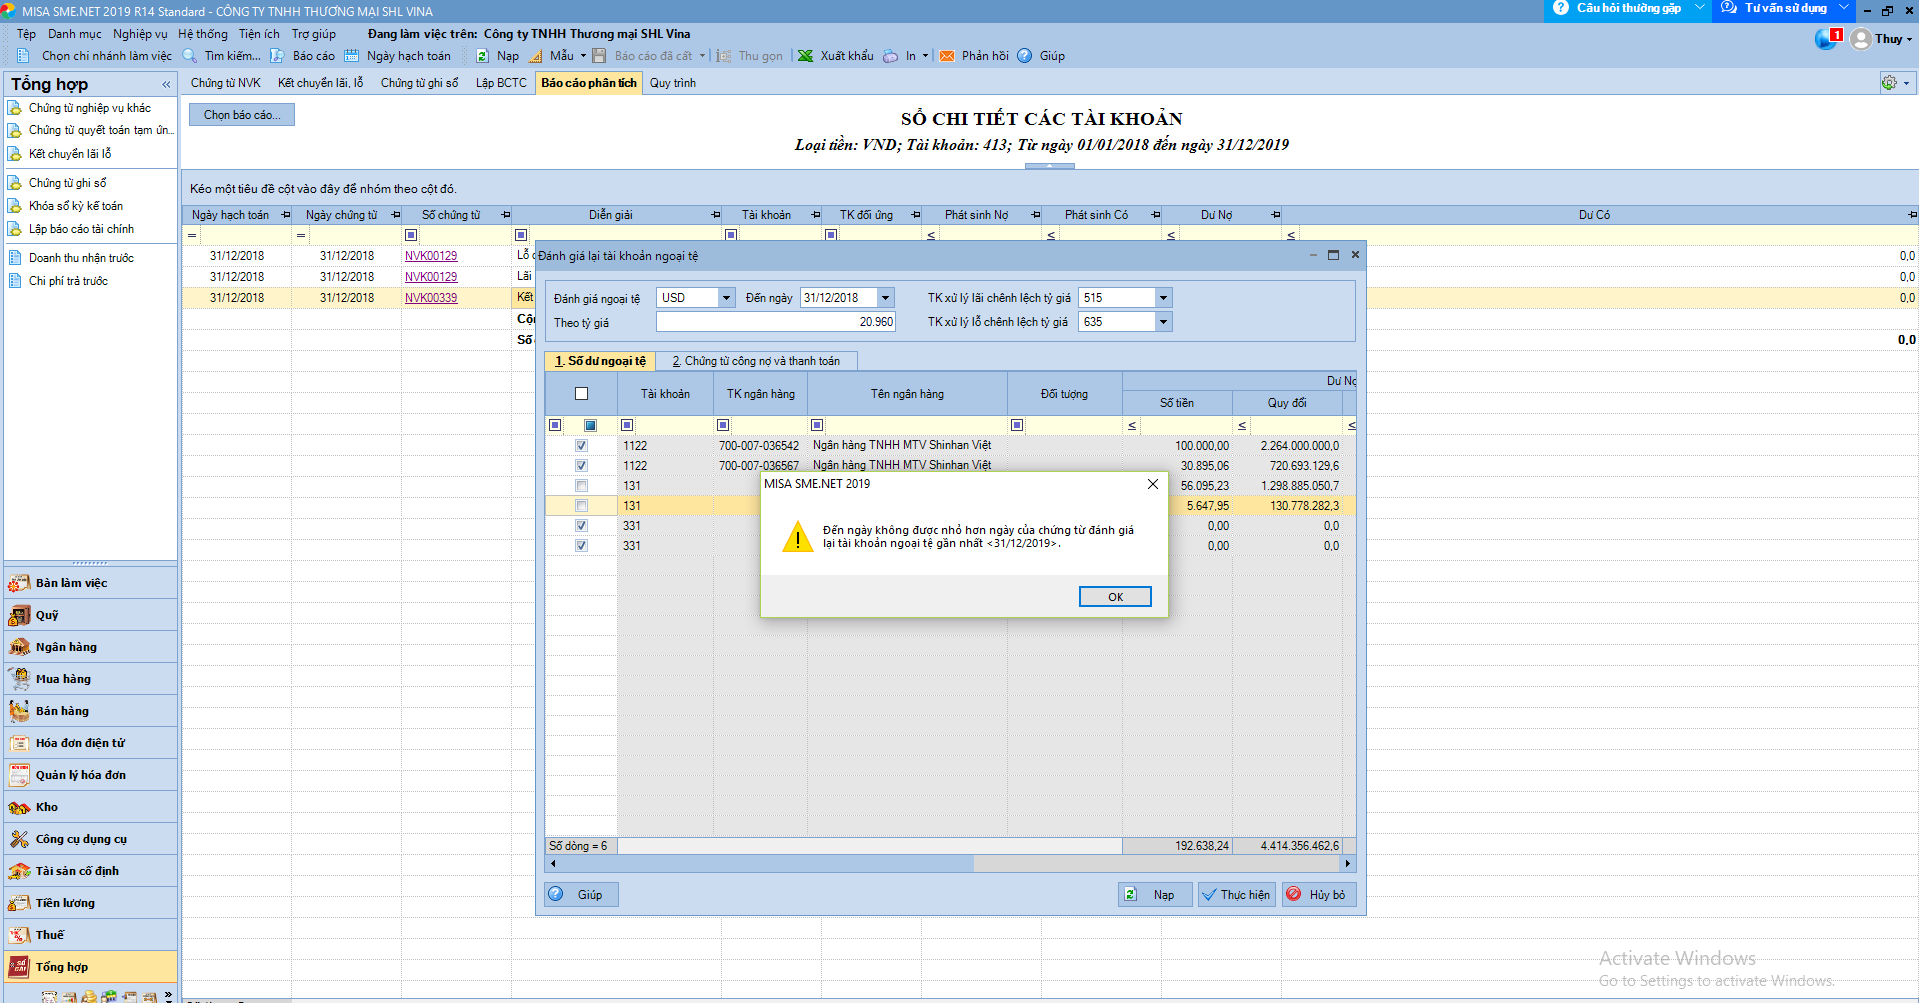Click the Nạp button in revaluation dialog
The height and width of the screenshot is (1003, 1919).
(x=1155, y=895)
